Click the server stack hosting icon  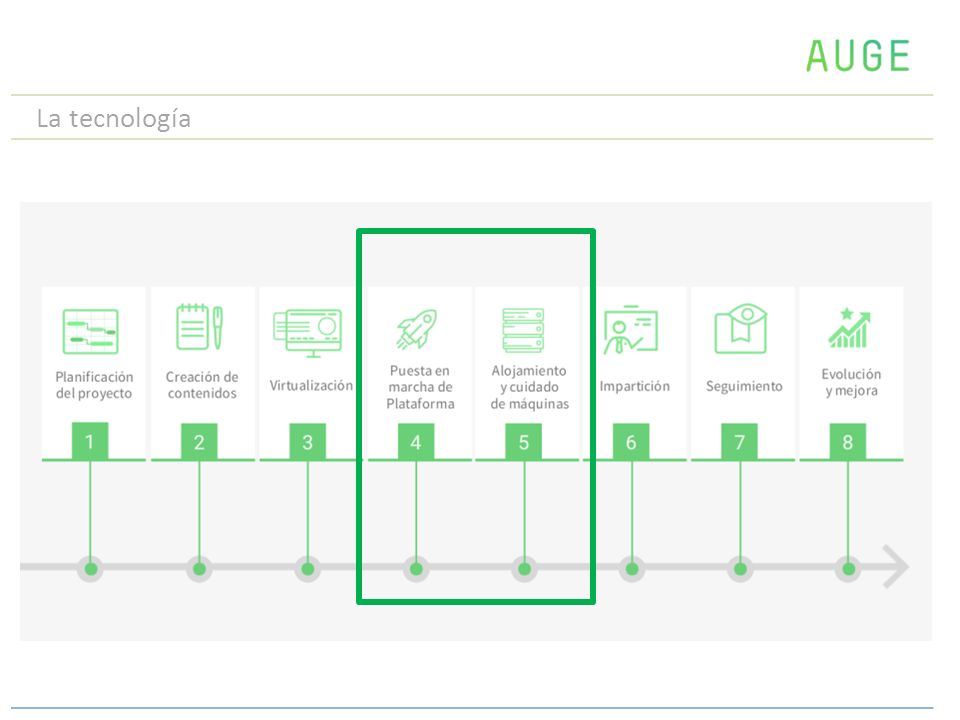pyautogui.click(x=523, y=330)
